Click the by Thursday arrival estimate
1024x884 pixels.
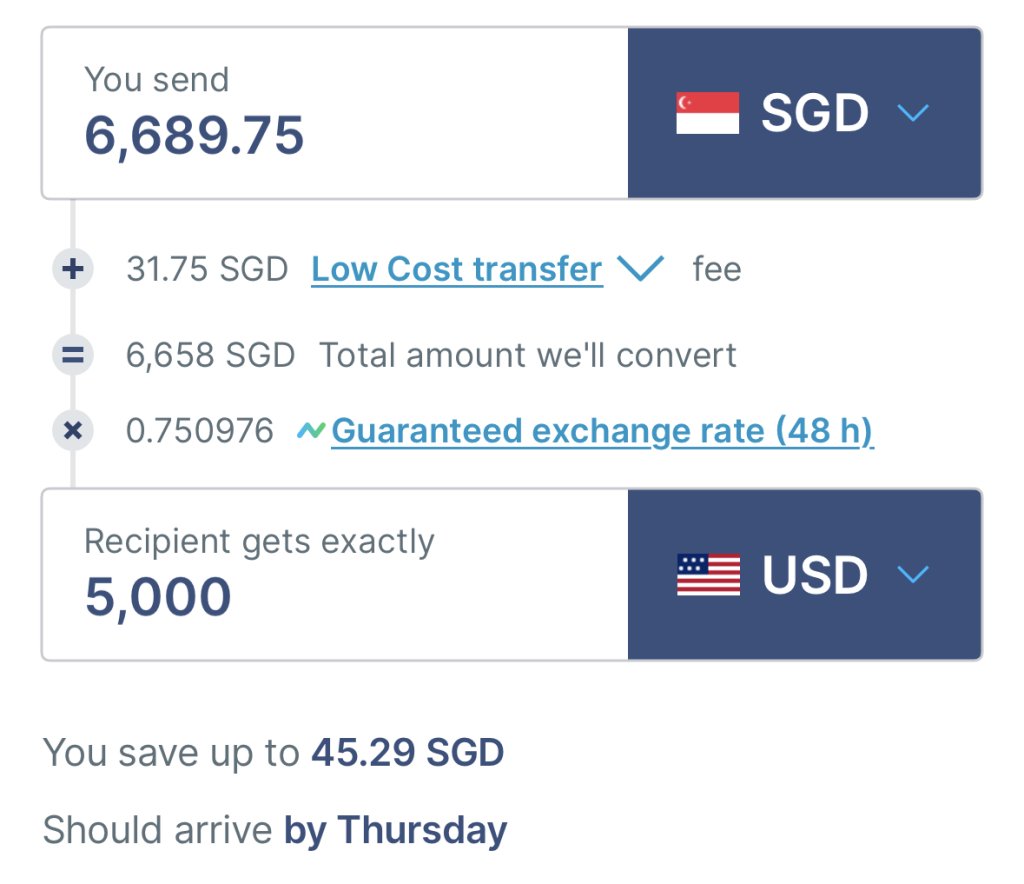pyautogui.click(x=395, y=830)
